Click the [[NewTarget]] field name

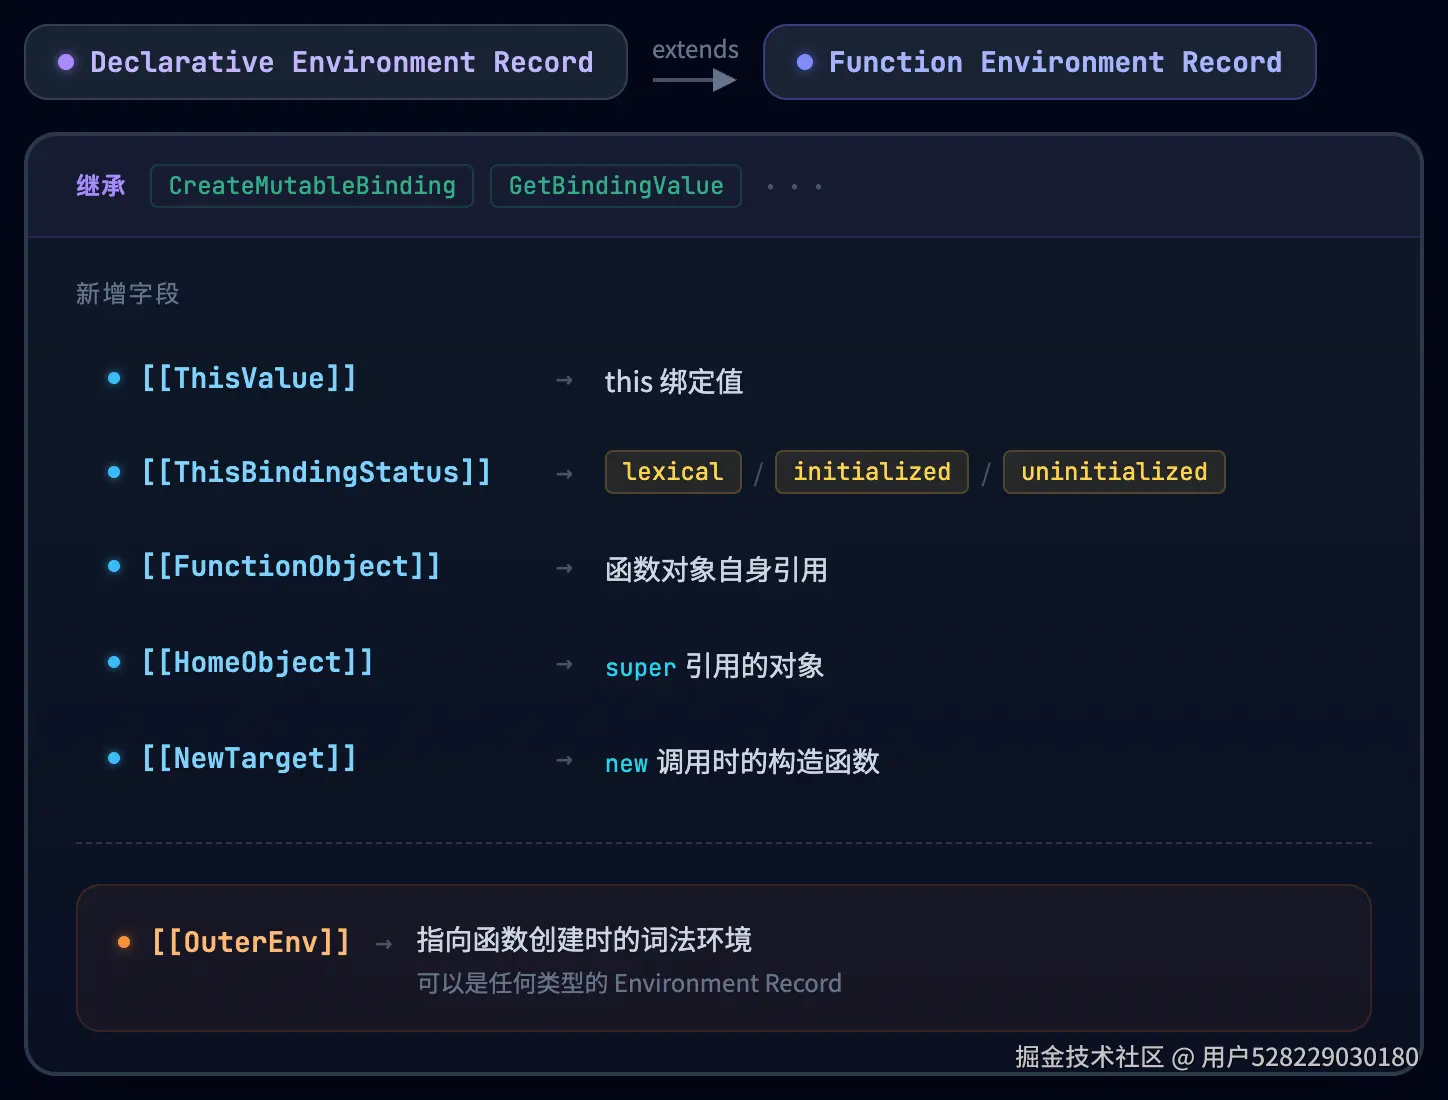point(249,758)
